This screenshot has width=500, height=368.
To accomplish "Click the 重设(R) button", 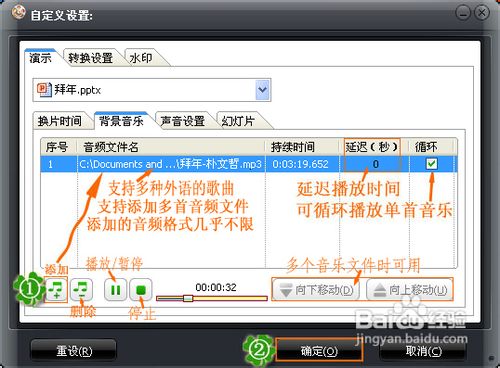I will (74, 351).
